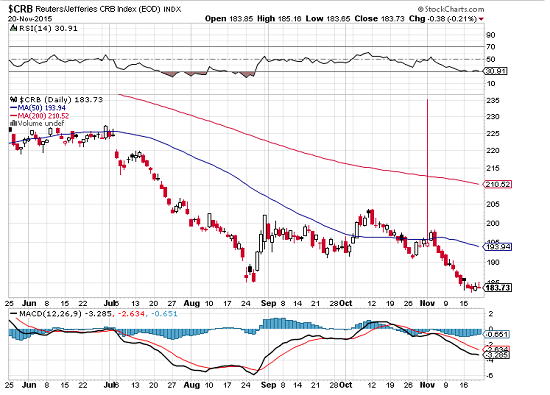550x395 pixels.
Task: Click the -0.651 tag on the MACD axis
Action: 496,335
